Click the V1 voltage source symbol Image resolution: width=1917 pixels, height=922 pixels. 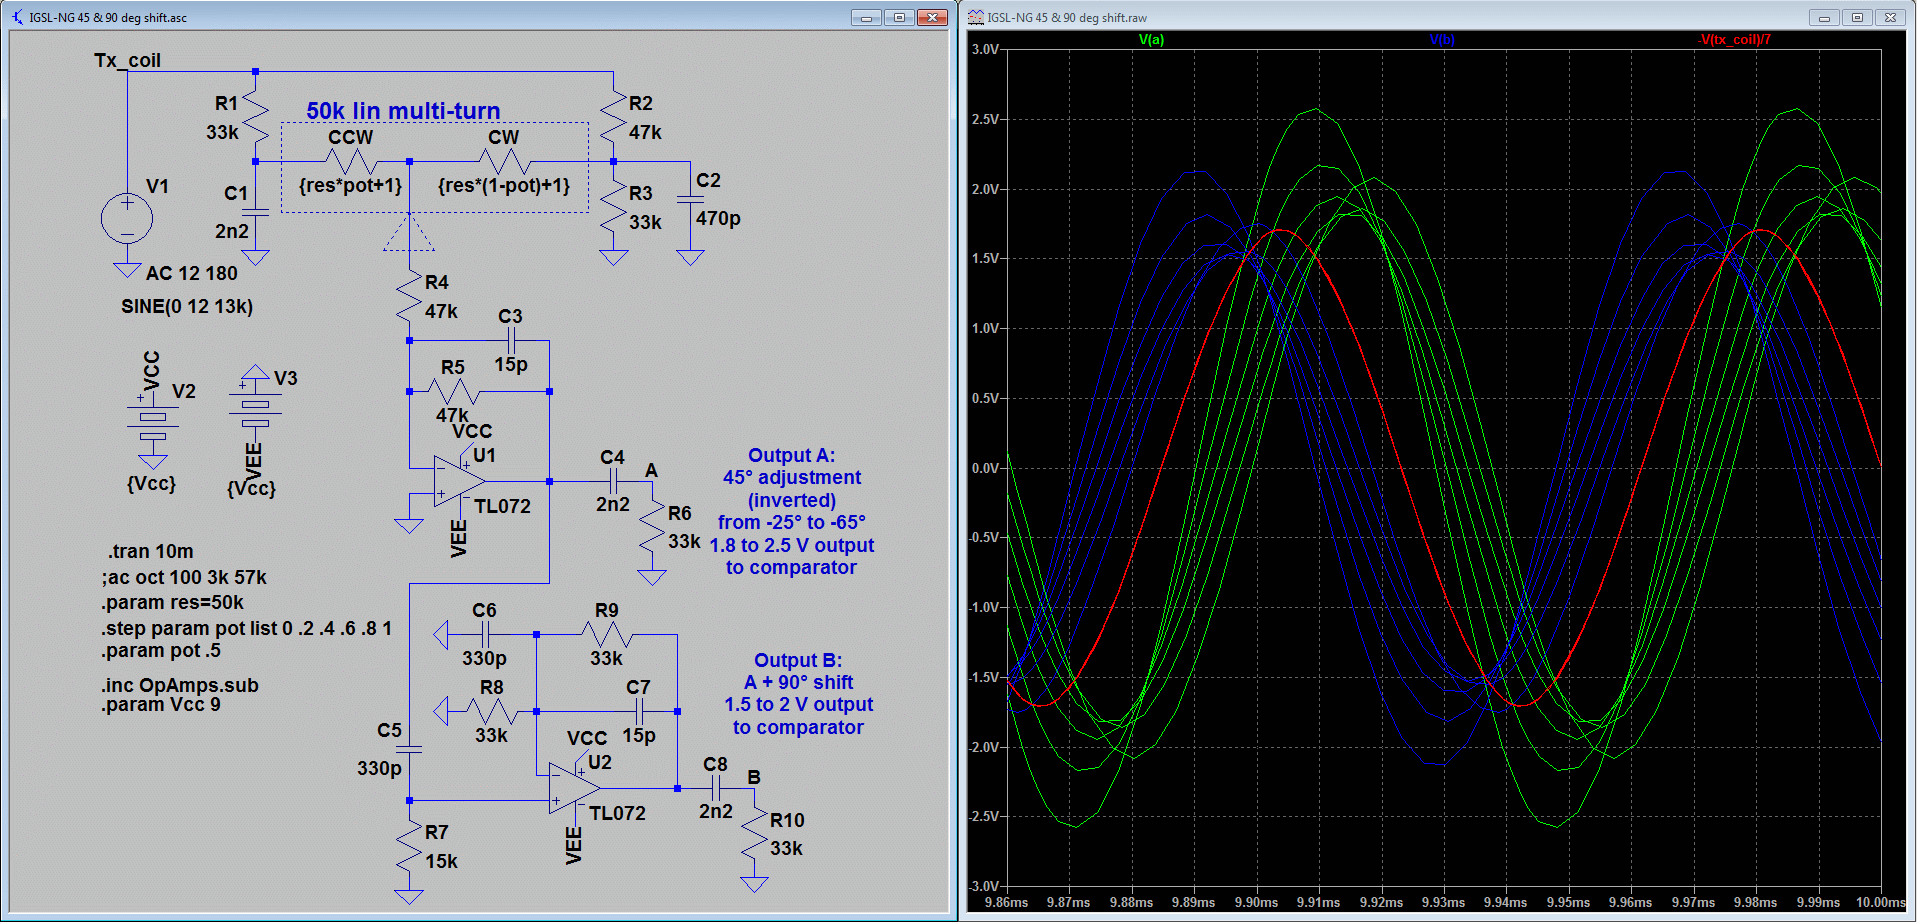127,218
